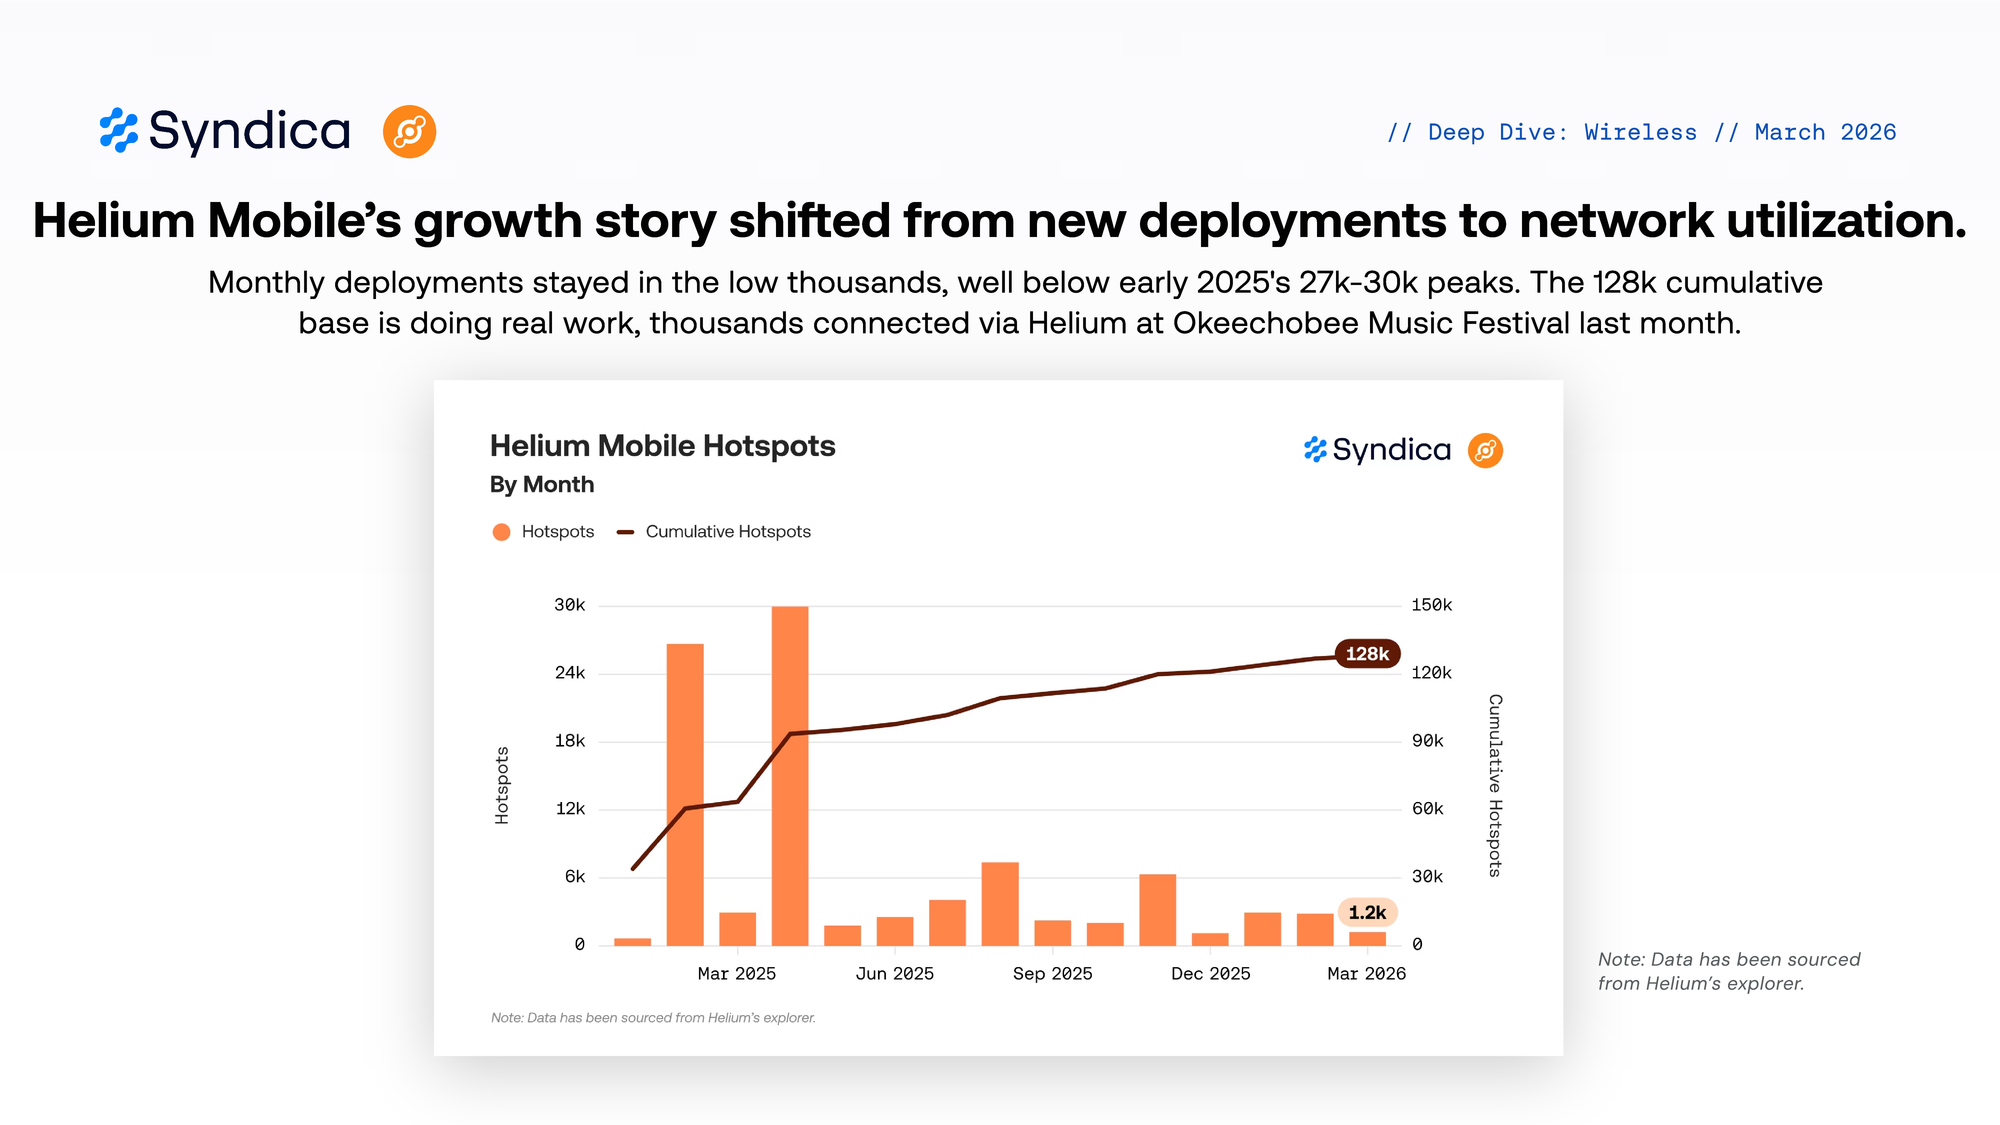Click the Syndica logo in the header
The width and height of the screenshot is (2000, 1125).
(x=225, y=131)
